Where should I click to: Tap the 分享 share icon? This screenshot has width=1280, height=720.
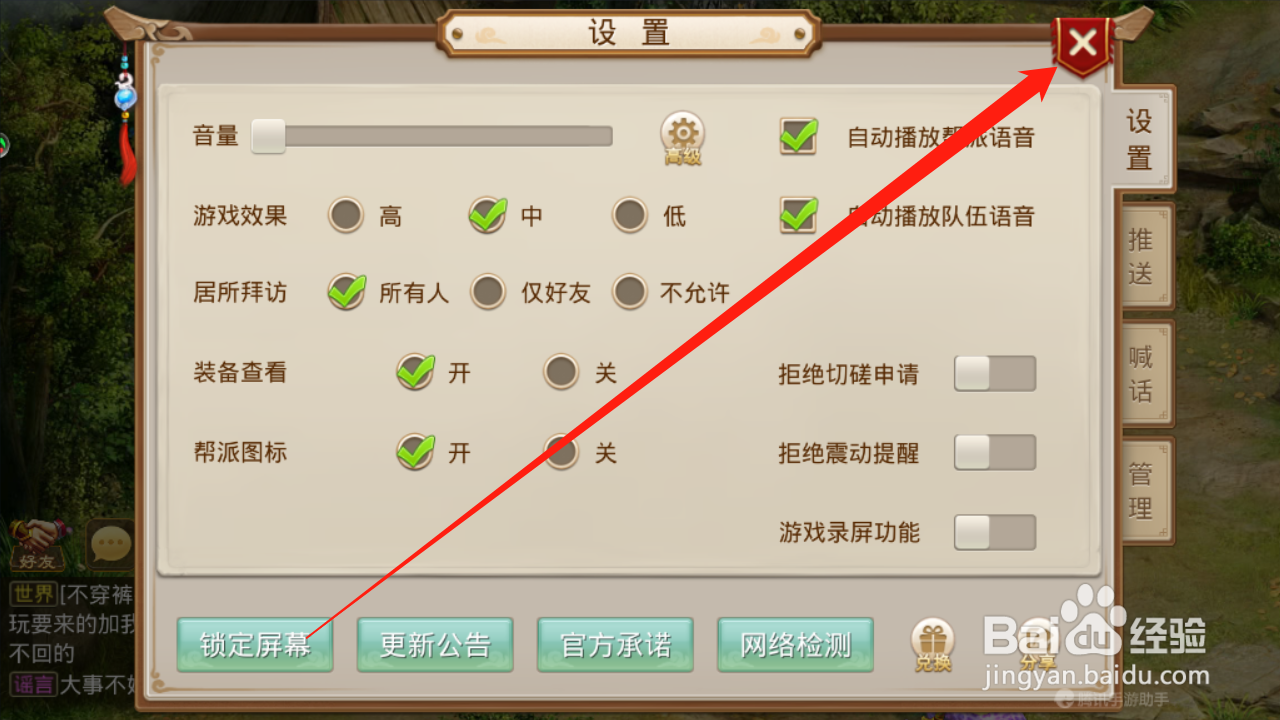(1038, 645)
